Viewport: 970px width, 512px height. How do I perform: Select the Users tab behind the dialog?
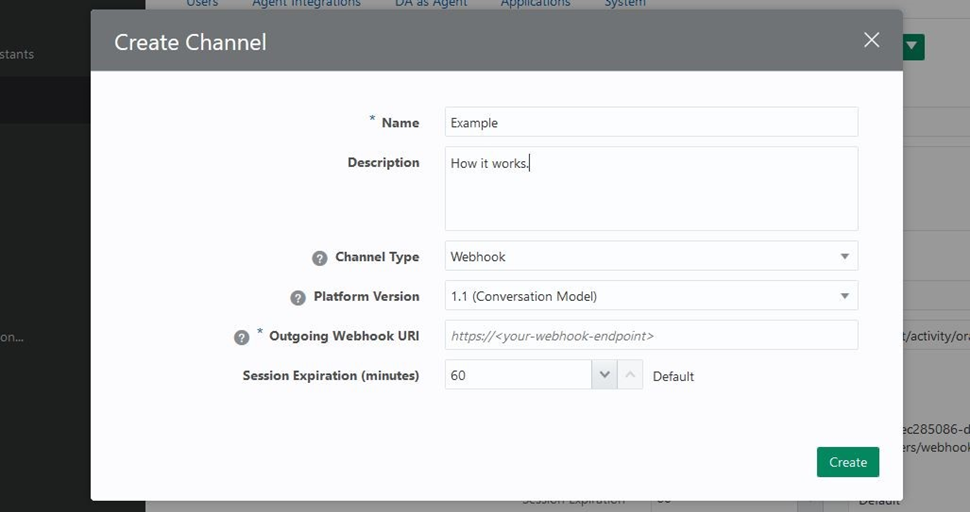[x=202, y=4]
